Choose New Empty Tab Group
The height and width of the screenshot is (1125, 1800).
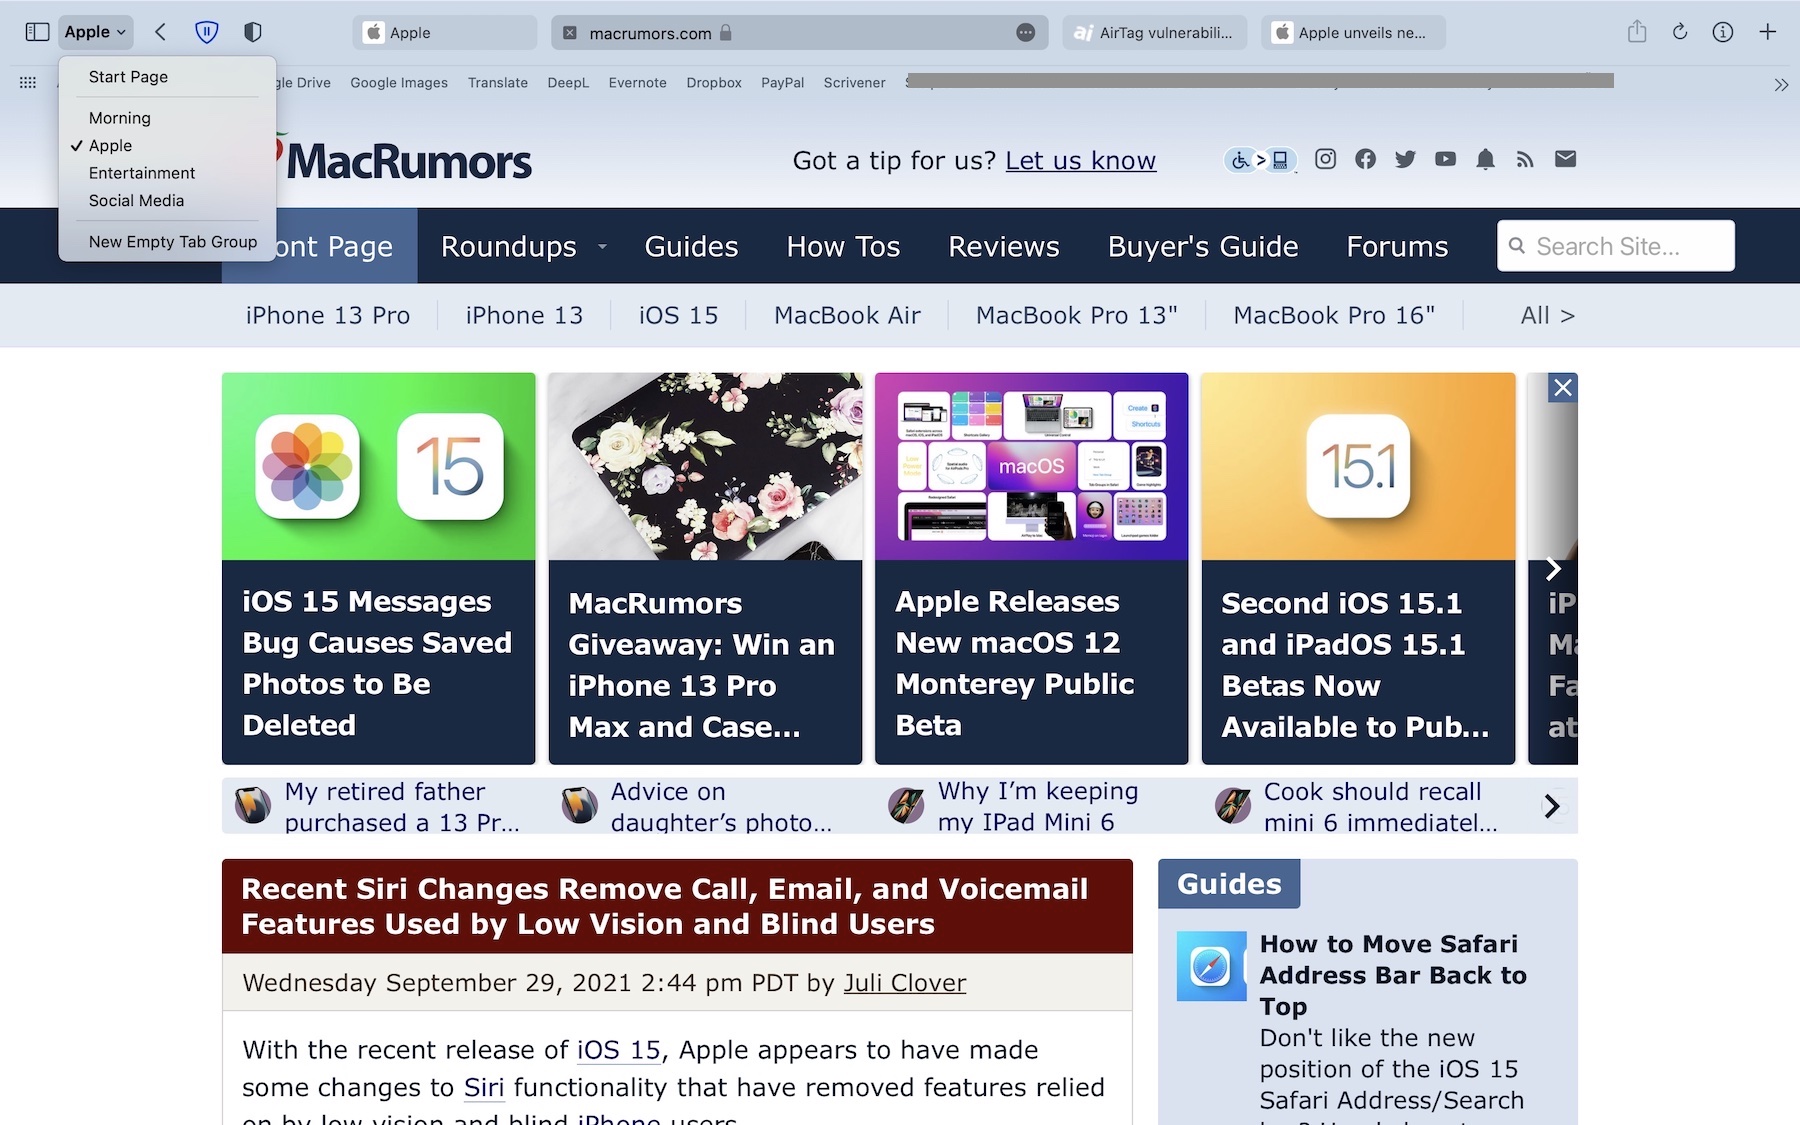tap(172, 242)
